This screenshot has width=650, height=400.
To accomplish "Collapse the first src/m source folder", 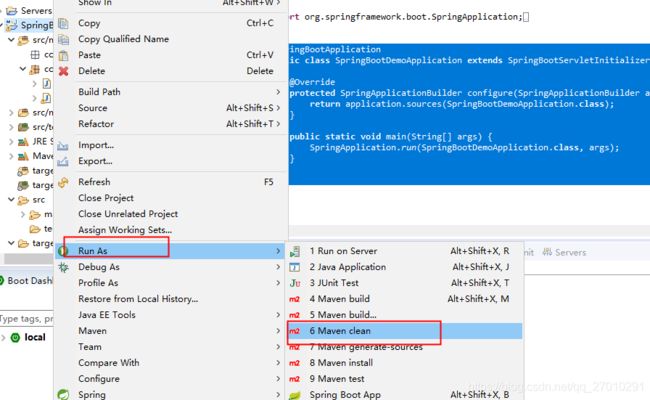I will click(x=12, y=40).
